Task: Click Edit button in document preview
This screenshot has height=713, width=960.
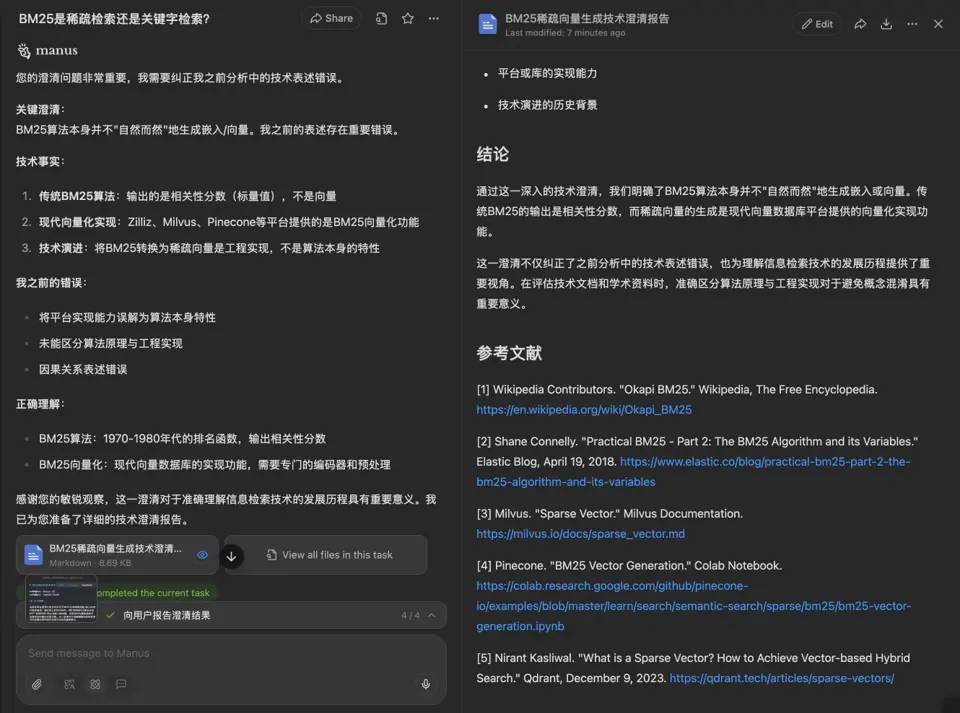Action: point(817,24)
